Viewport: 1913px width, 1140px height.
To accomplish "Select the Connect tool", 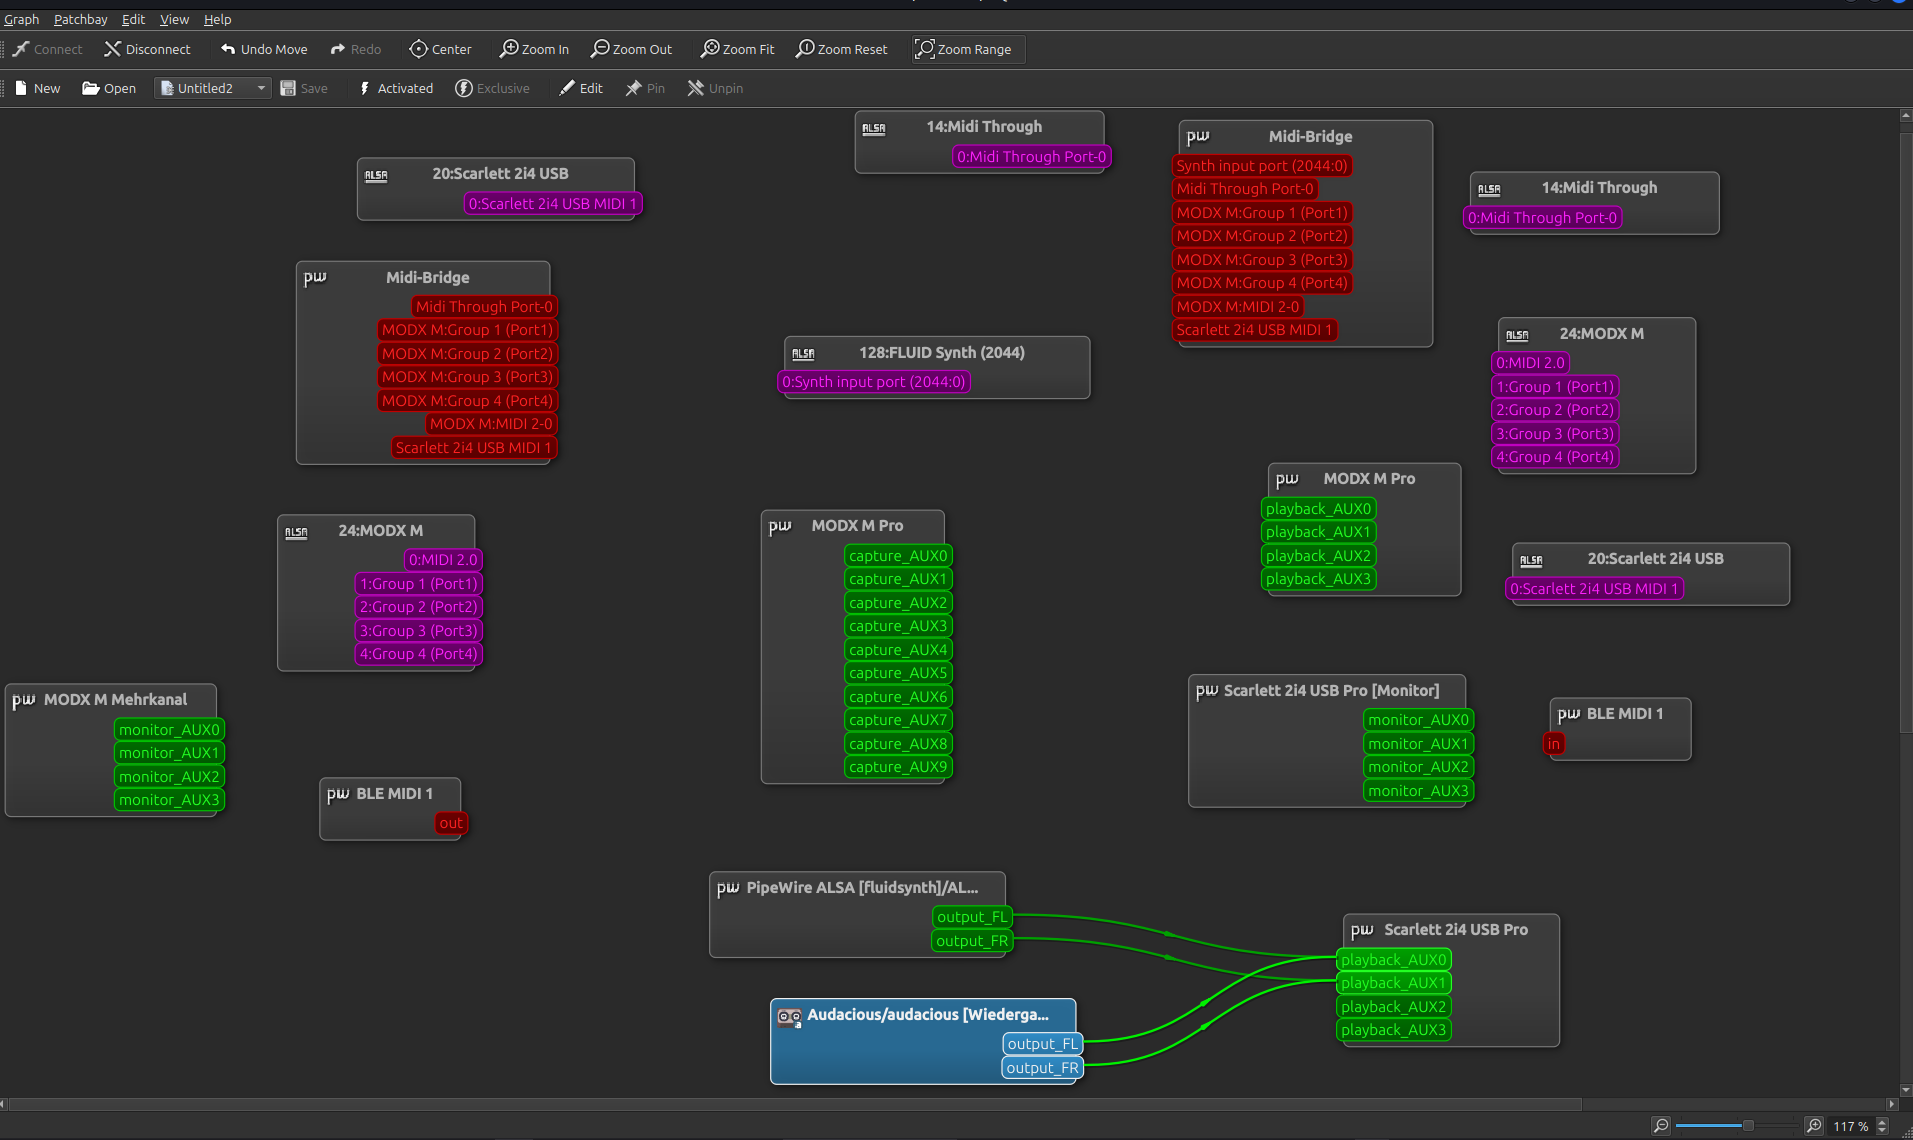I will coord(47,49).
